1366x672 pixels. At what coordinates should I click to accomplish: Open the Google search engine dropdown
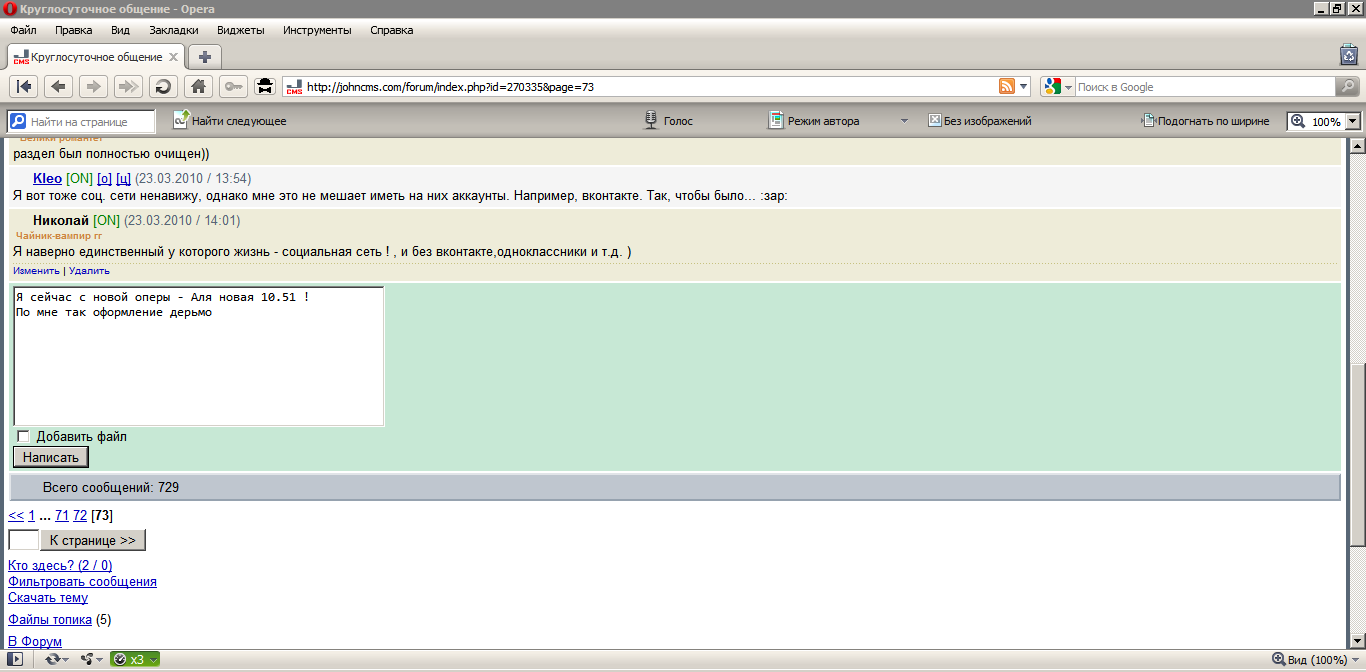1068,87
